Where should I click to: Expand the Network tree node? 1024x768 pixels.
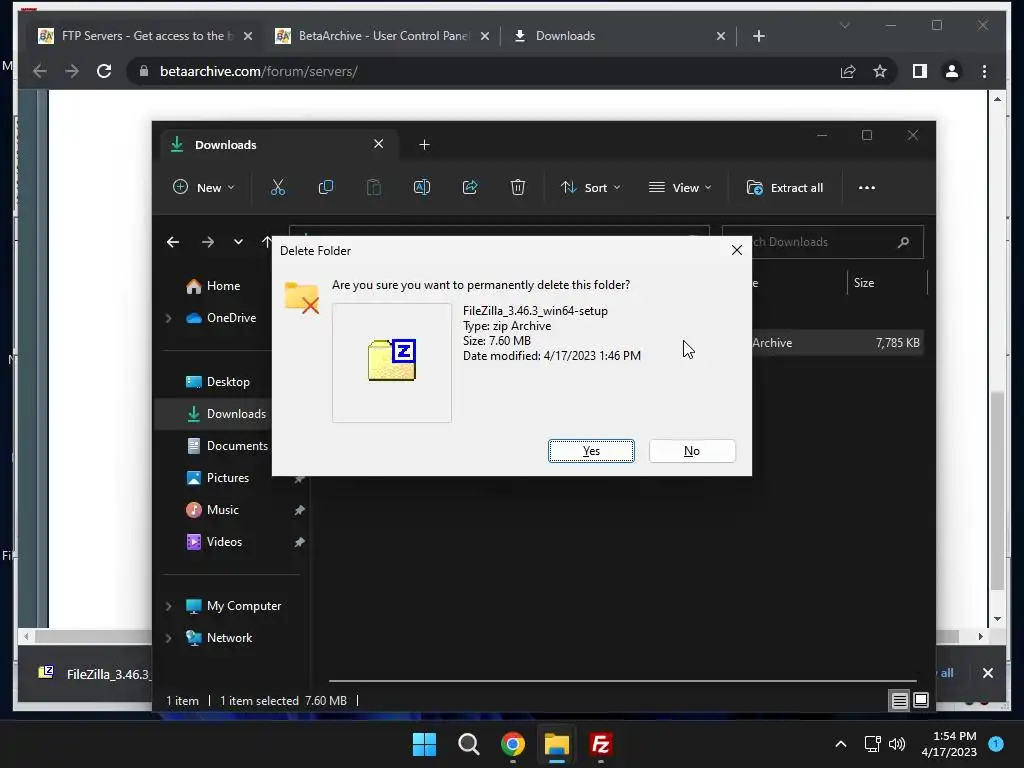(168, 638)
